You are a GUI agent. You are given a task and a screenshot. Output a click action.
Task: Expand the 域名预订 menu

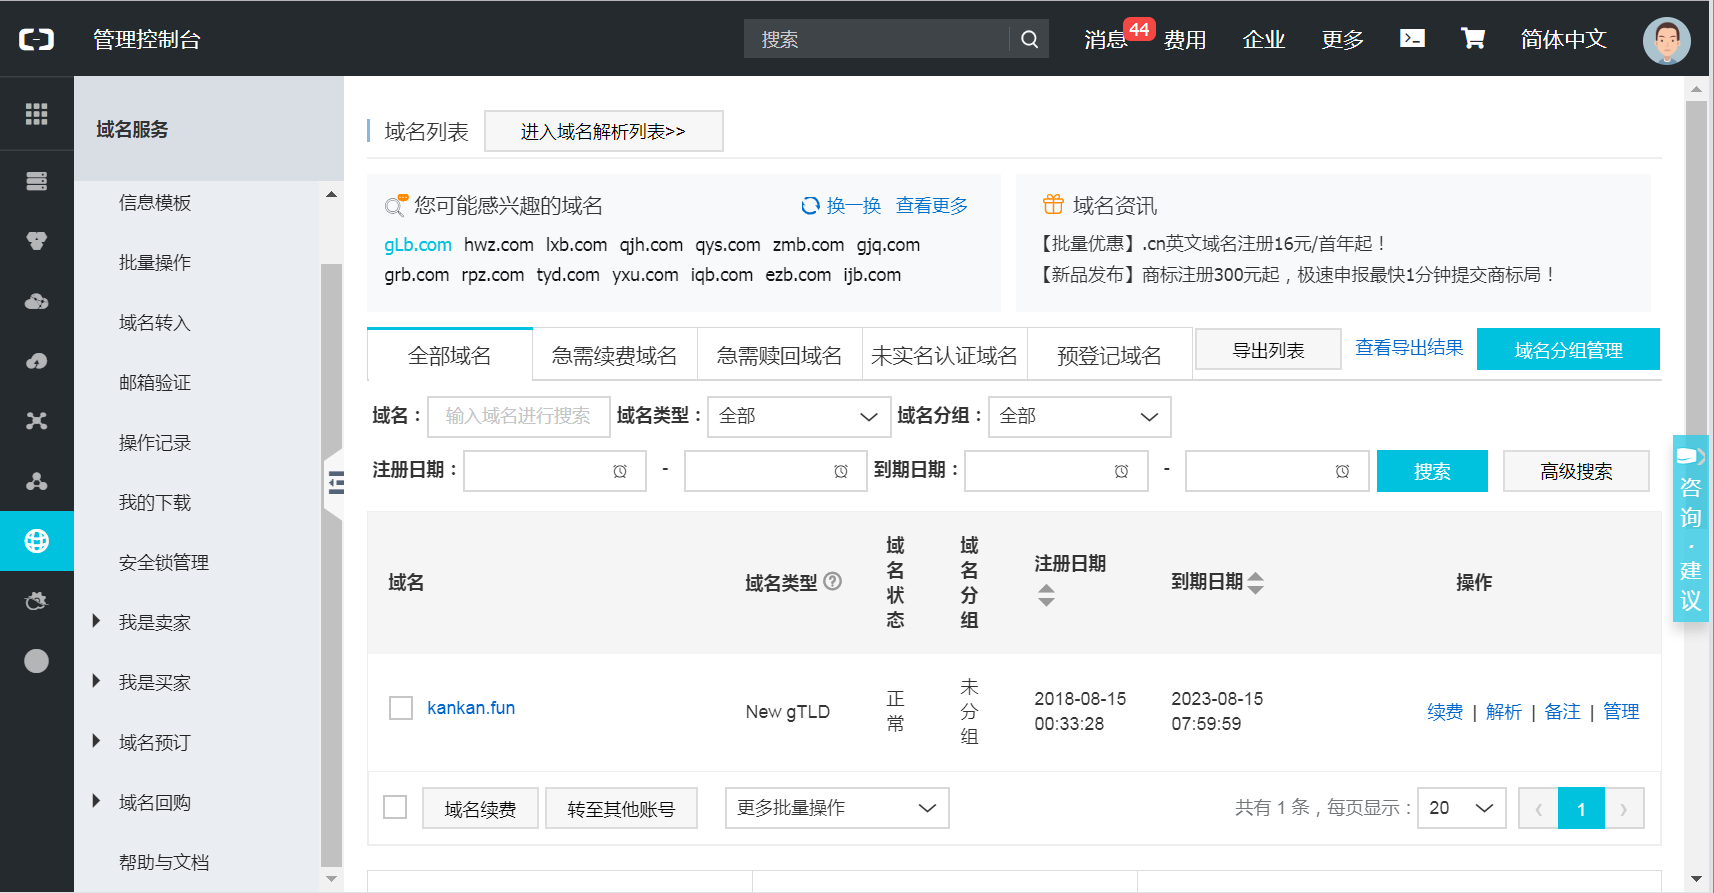tap(154, 742)
